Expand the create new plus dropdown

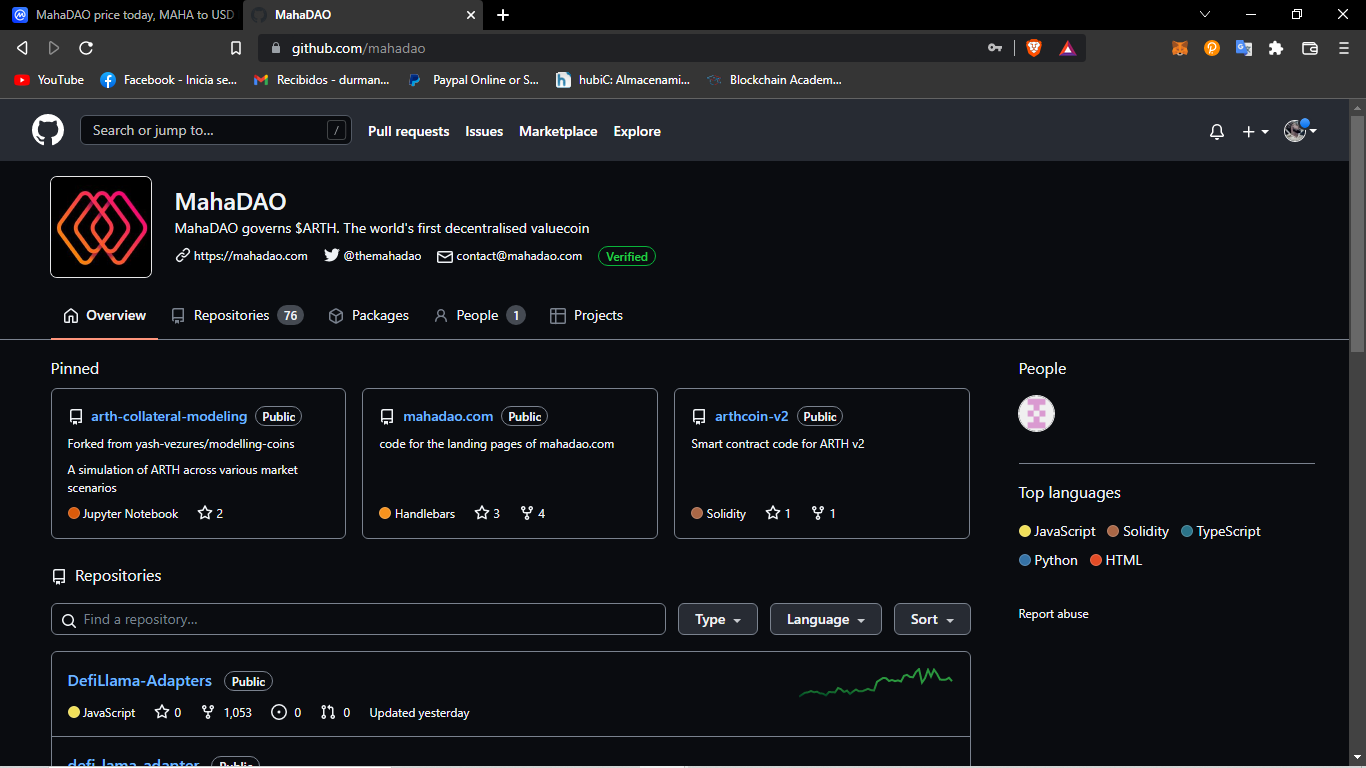click(1255, 132)
